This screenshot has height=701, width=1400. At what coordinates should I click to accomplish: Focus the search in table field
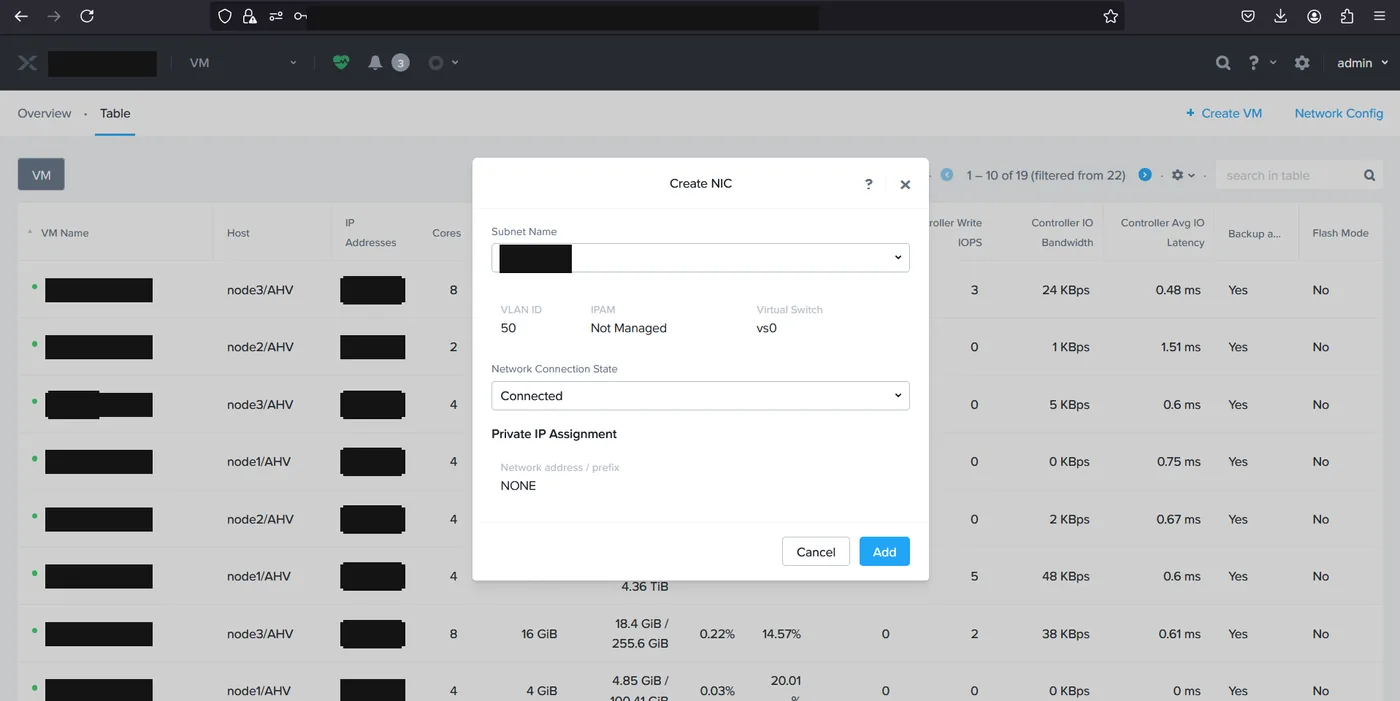click(x=1288, y=175)
